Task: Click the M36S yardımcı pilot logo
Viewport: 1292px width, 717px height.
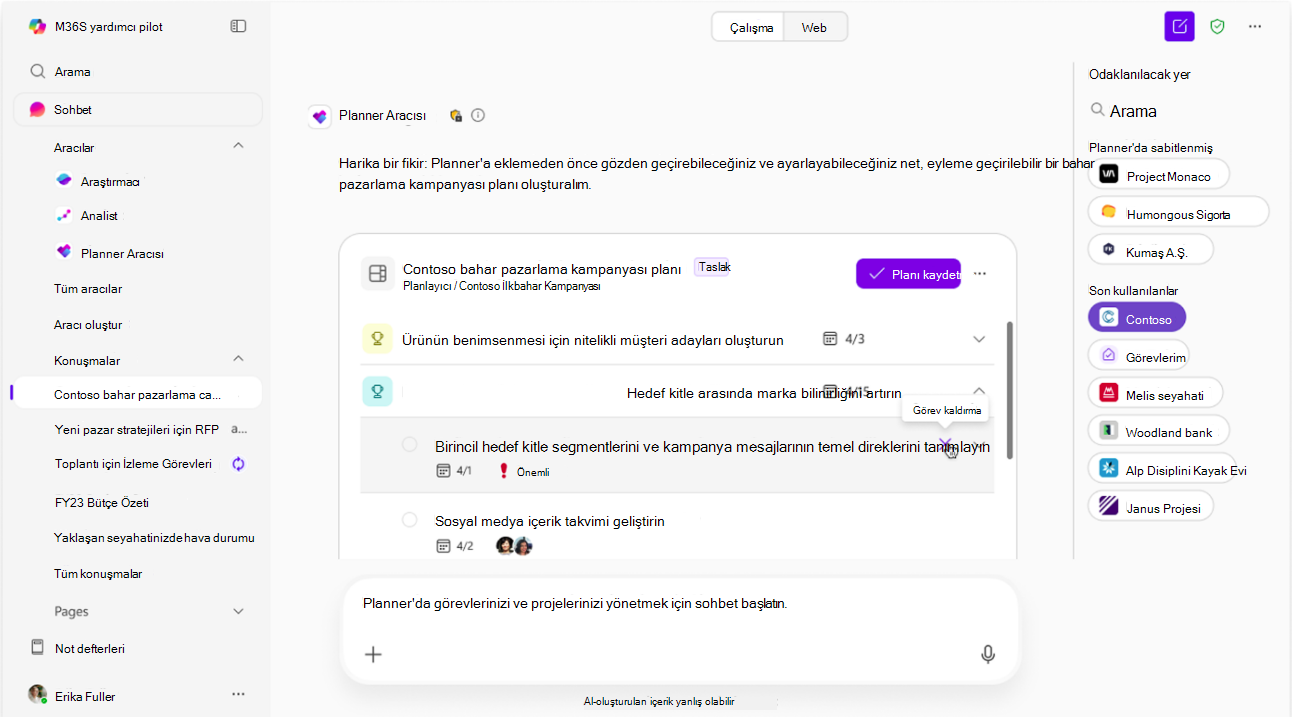Action: click(37, 27)
